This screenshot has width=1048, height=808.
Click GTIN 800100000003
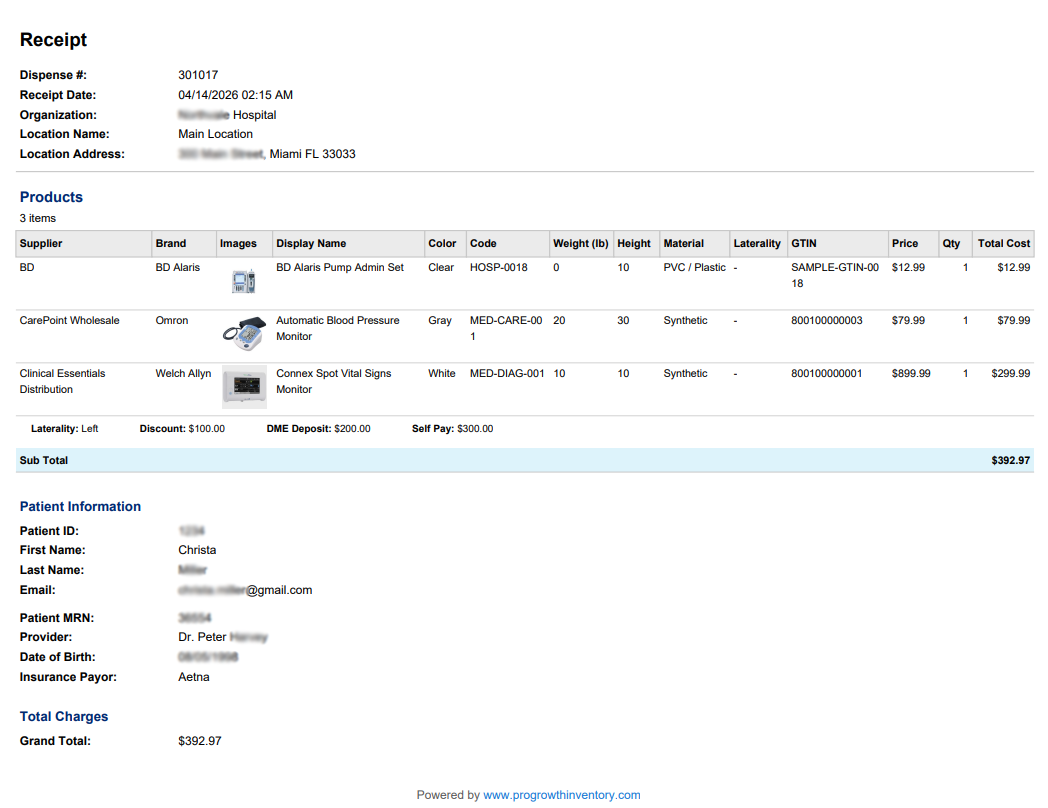coord(827,320)
